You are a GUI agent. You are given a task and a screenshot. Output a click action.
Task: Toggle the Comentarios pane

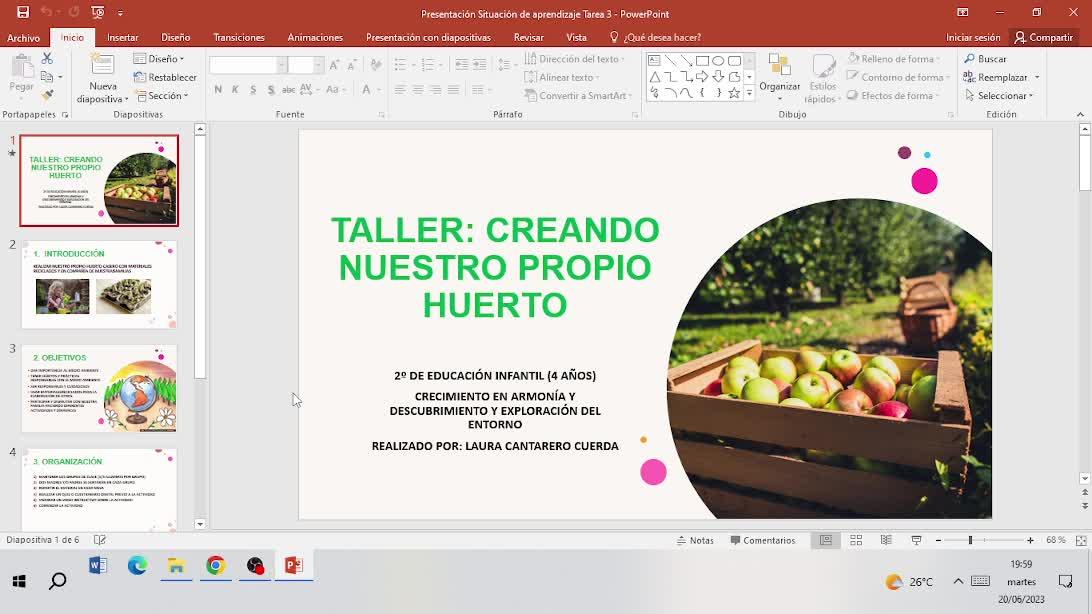coord(762,540)
